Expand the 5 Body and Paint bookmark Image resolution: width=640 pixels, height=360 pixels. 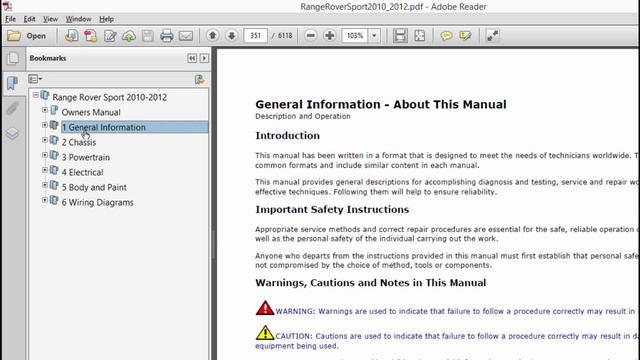click(x=45, y=185)
